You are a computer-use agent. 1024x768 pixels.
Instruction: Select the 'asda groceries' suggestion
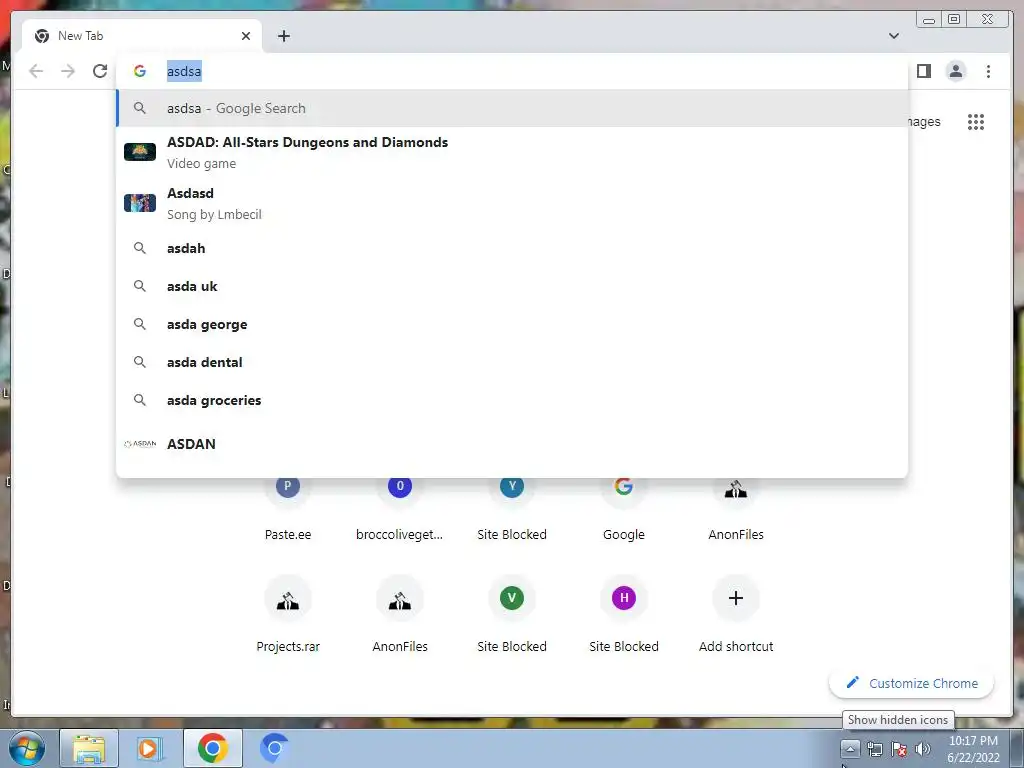pyautogui.click(x=512, y=400)
